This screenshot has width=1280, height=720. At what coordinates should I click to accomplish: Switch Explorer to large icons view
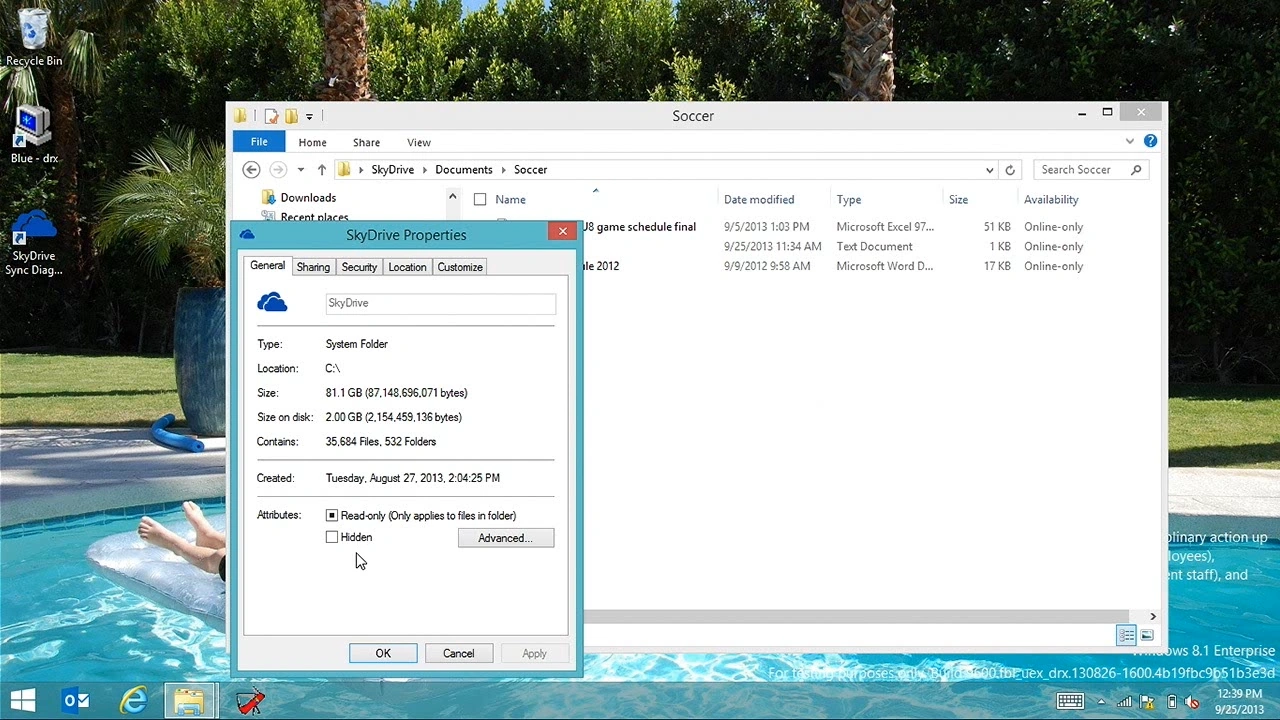click(x=1147, y=635)
